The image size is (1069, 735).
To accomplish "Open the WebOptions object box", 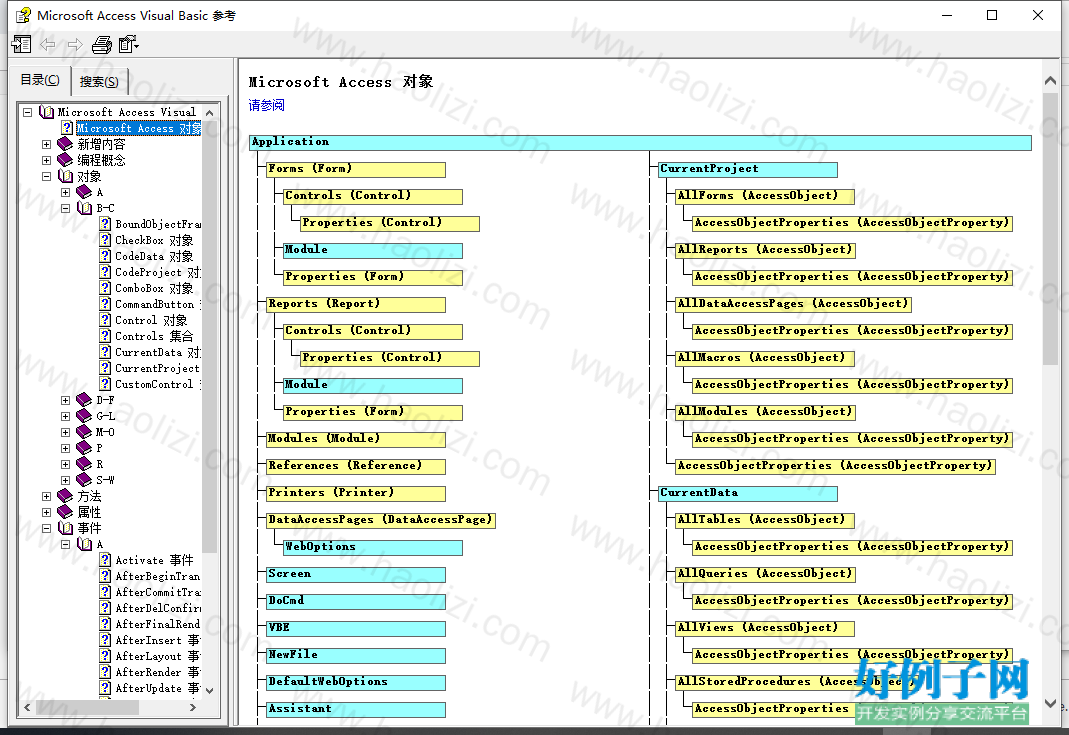I will pyautogui.click(x=373, y=548).
